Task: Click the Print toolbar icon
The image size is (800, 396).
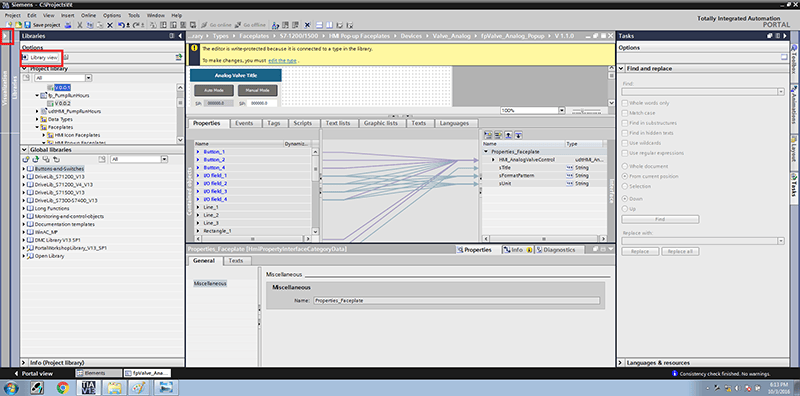Action: [x=68, y=24]
